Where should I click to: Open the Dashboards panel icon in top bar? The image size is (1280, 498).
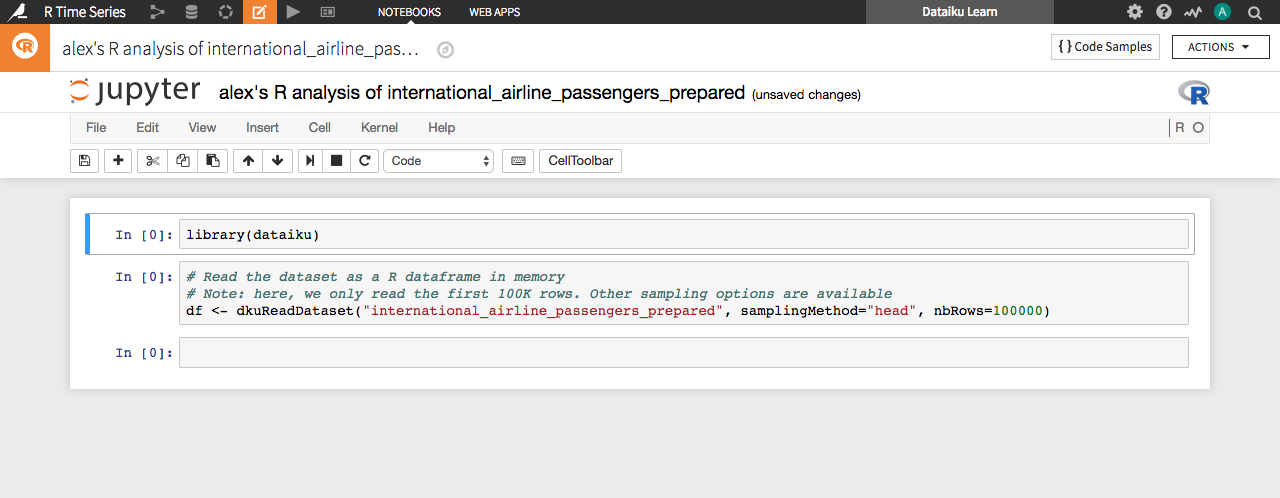pyautogui.click(x=327, y=12)
